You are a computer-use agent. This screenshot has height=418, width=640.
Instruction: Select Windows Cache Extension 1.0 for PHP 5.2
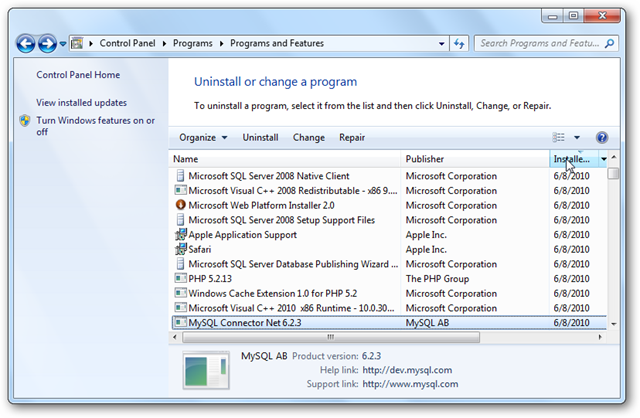point(388,293)
